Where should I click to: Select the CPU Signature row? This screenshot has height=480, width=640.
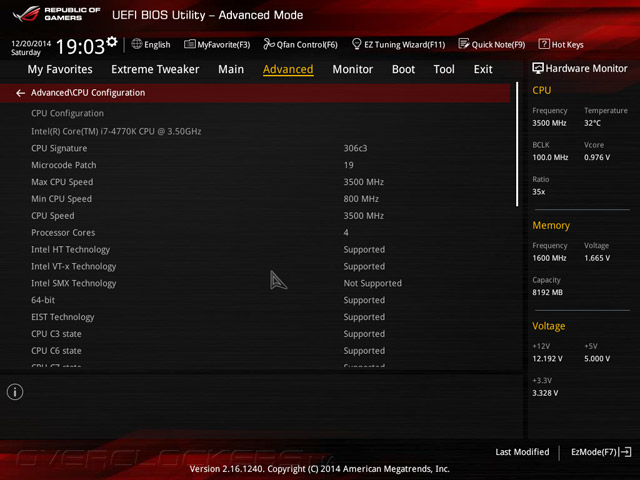point(255,148)
